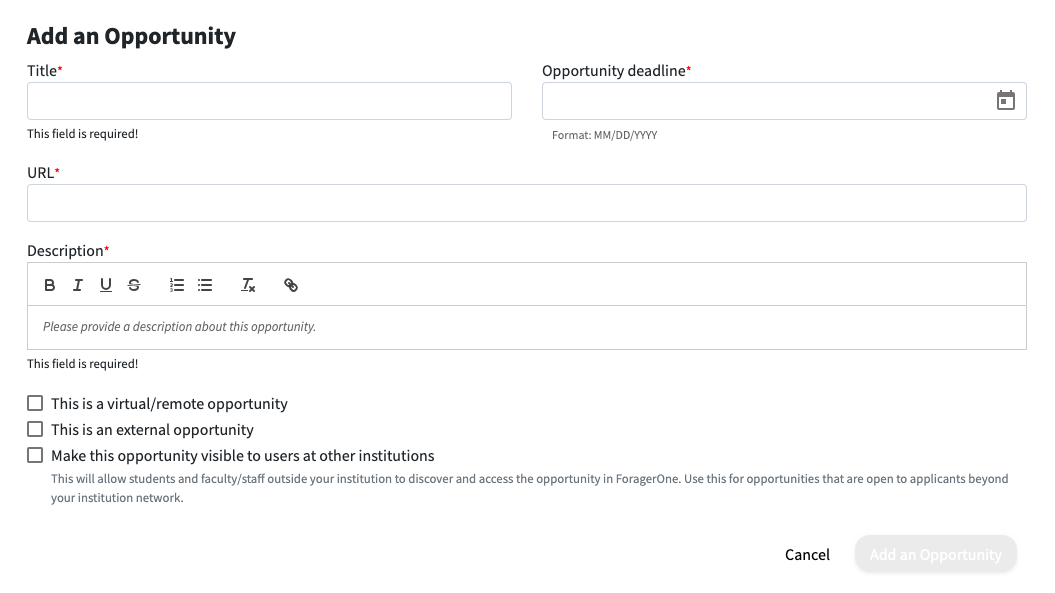The height and width of the screenshot is (593, 1055).
Task: Underline selected description text
Action: [106, 285]
